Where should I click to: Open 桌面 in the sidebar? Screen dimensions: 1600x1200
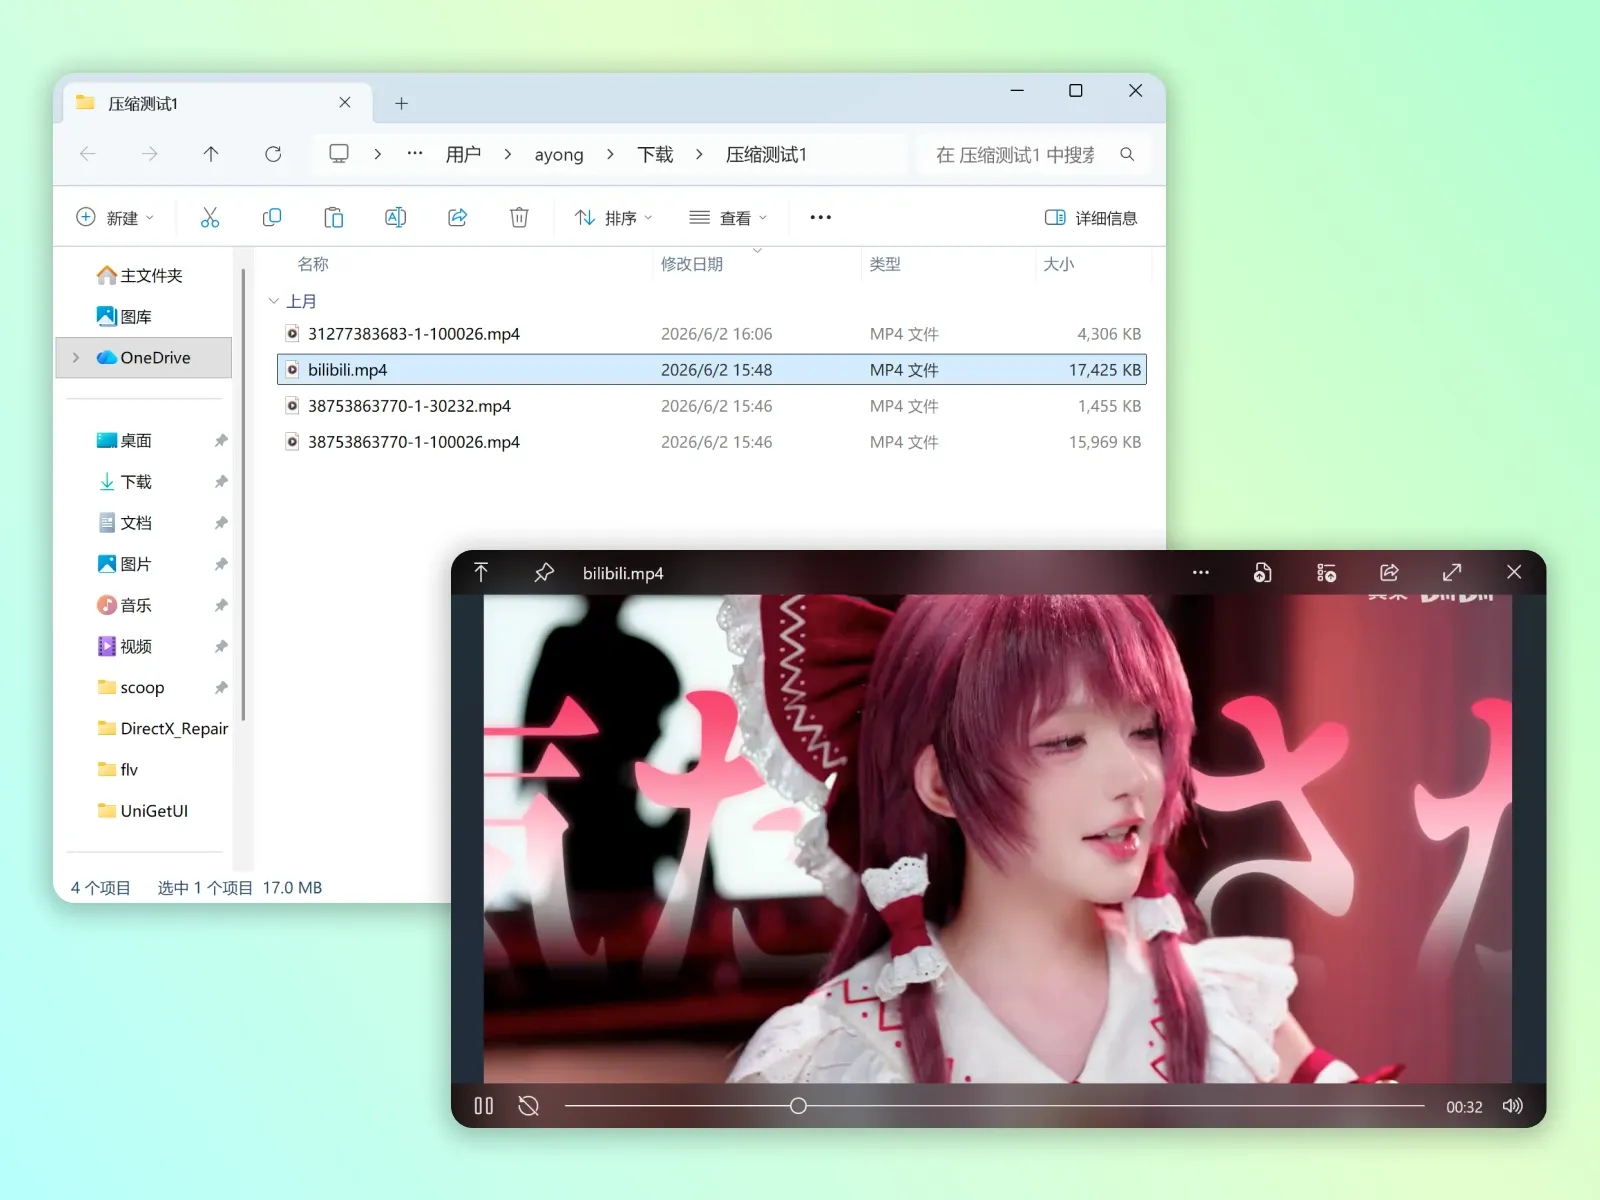pyautogui.click(x=125, y=440)
